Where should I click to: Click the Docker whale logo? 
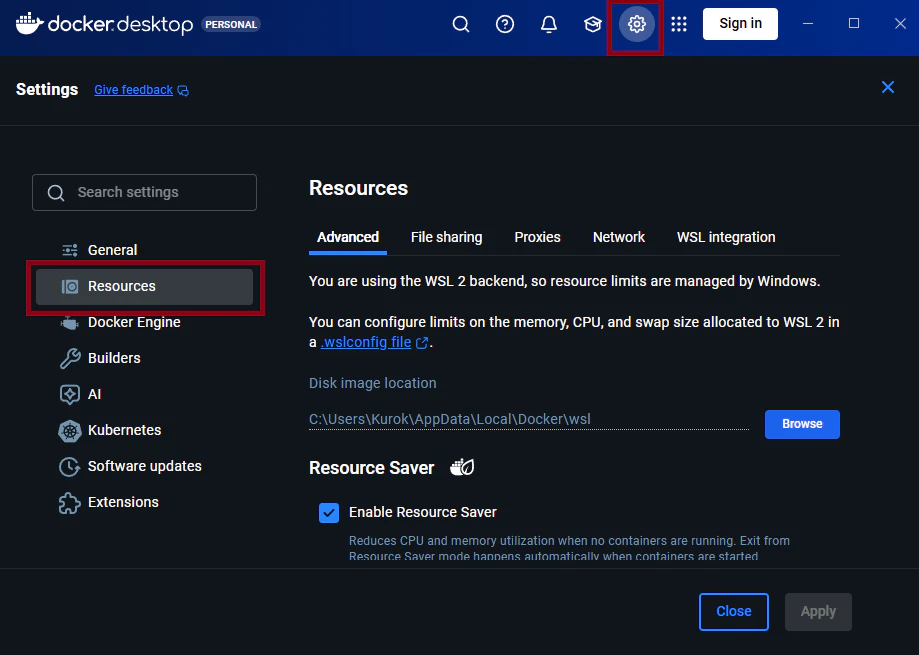click(29, 23)
